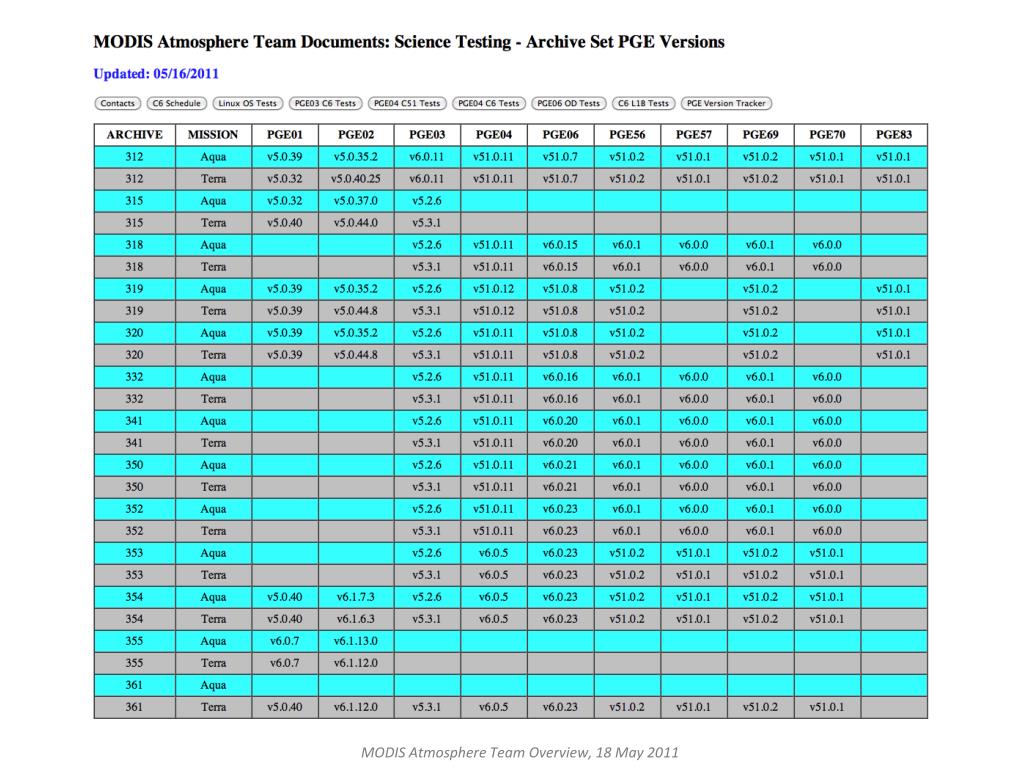Select v6.0.20 in the 341 Terra row
The image size is (1024, 768).
coord(560,443)
